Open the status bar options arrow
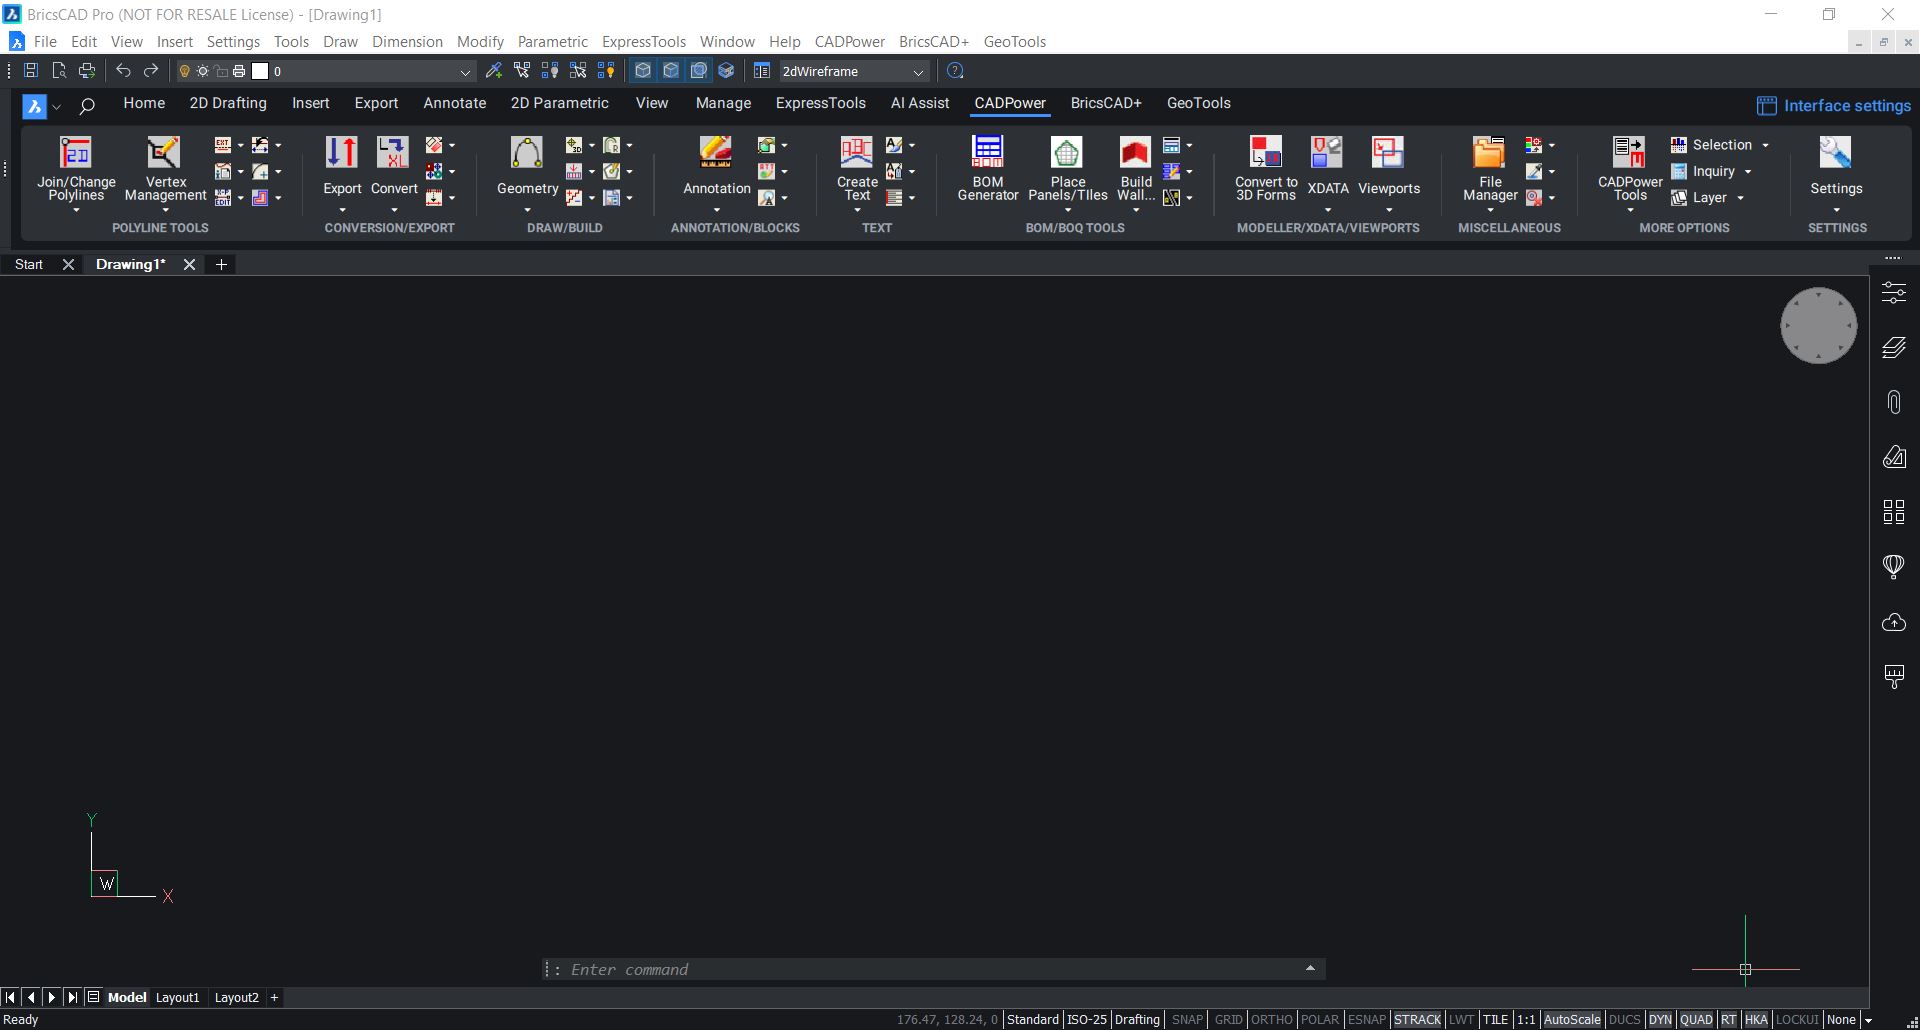 click(x=1867, y=1021)
